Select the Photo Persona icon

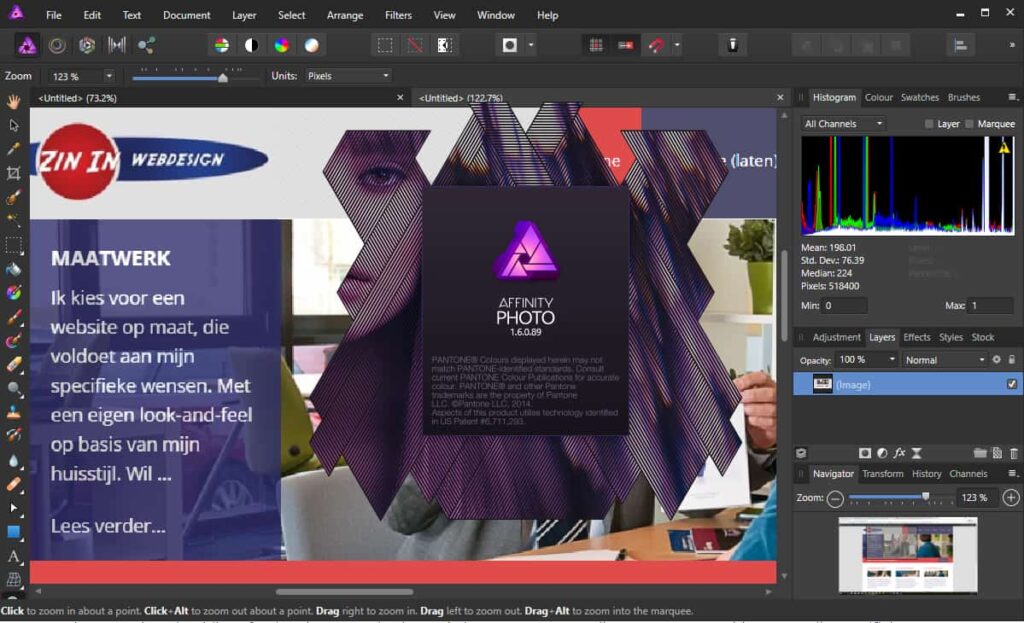[27, 45]
